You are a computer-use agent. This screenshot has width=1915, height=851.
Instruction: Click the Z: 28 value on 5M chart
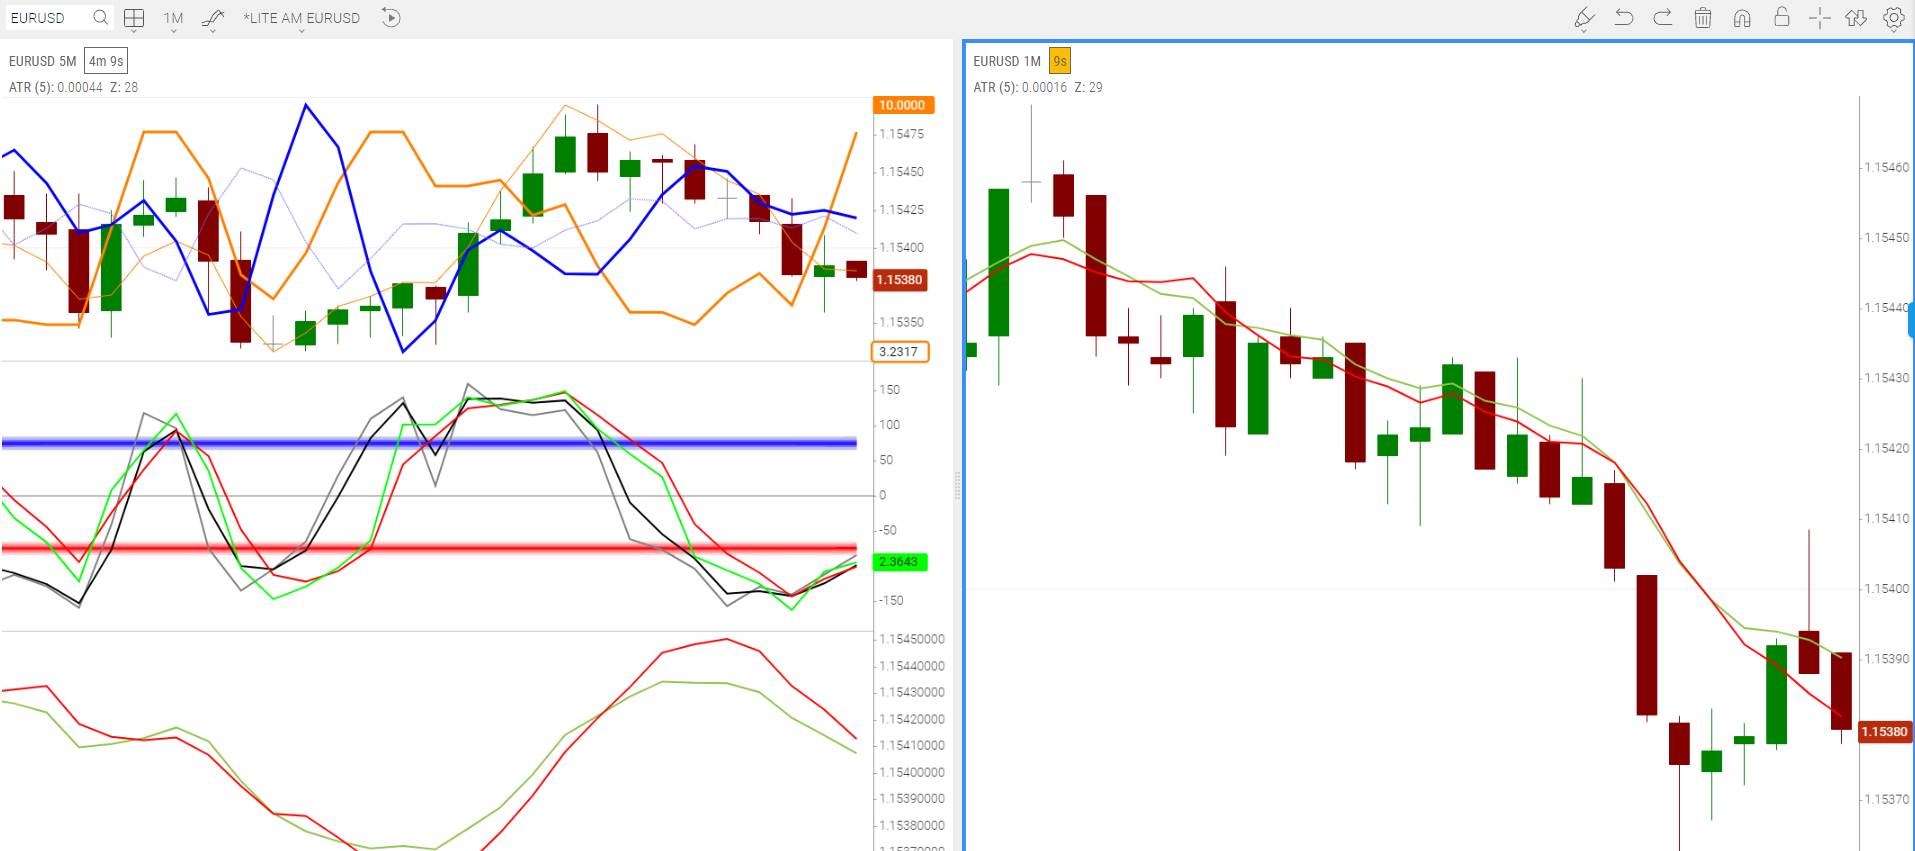(124, 87)
